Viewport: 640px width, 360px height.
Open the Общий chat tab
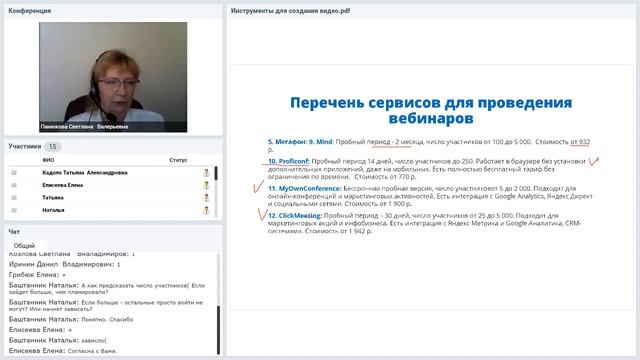click(x=24, y=246)
